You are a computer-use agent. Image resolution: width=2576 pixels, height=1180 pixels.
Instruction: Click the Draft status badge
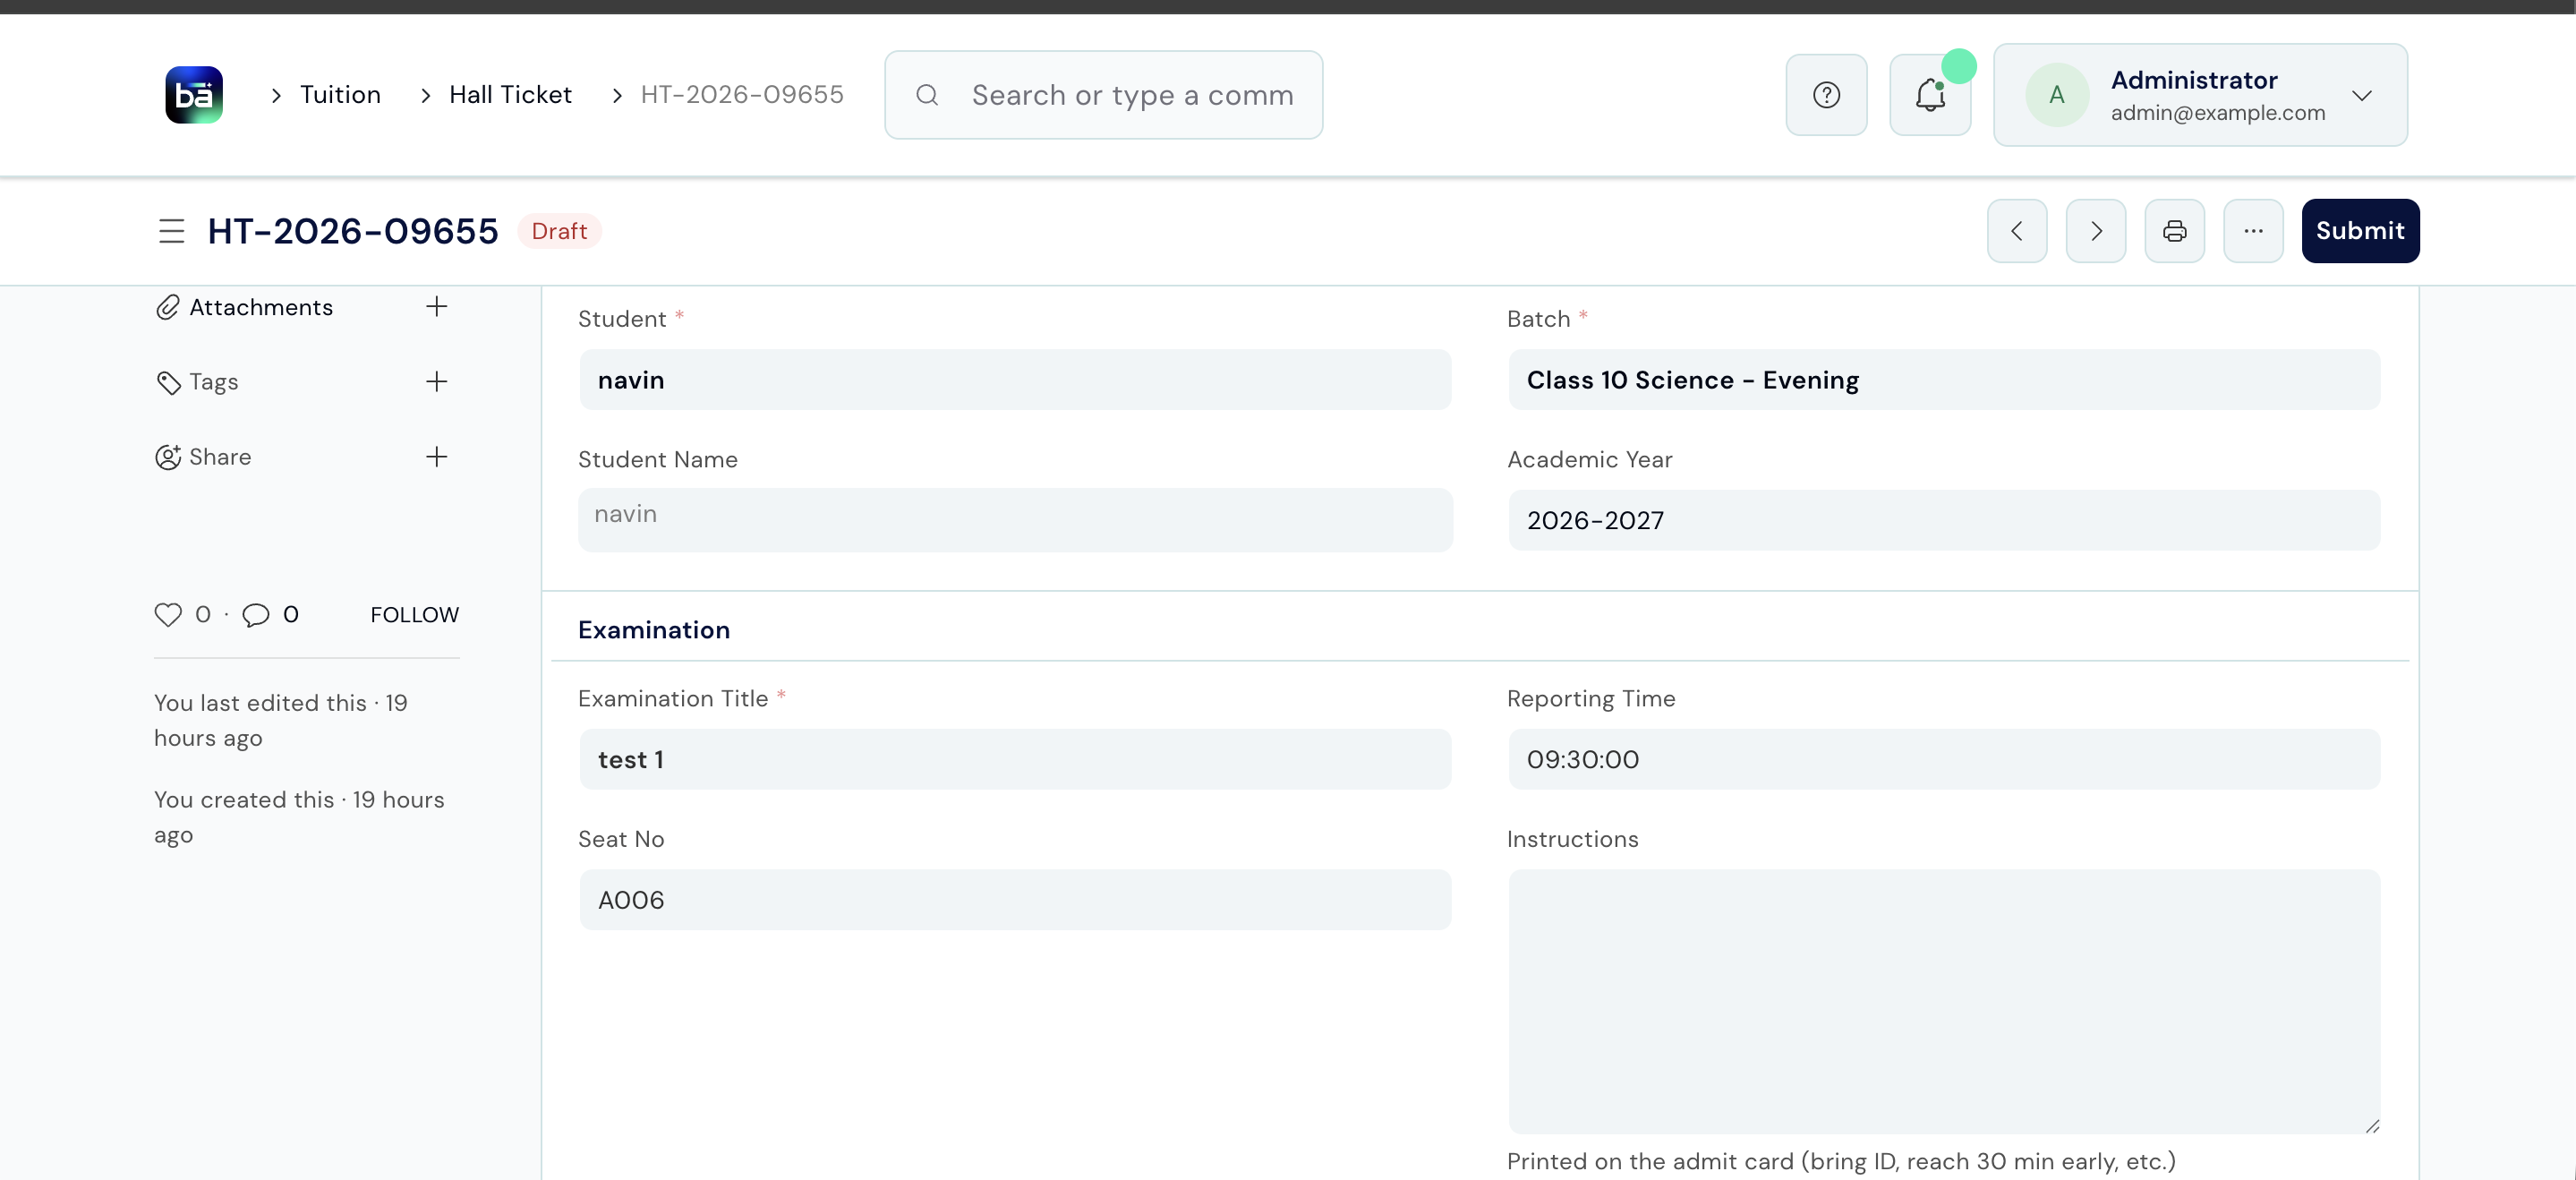click(x=559, y=231)
